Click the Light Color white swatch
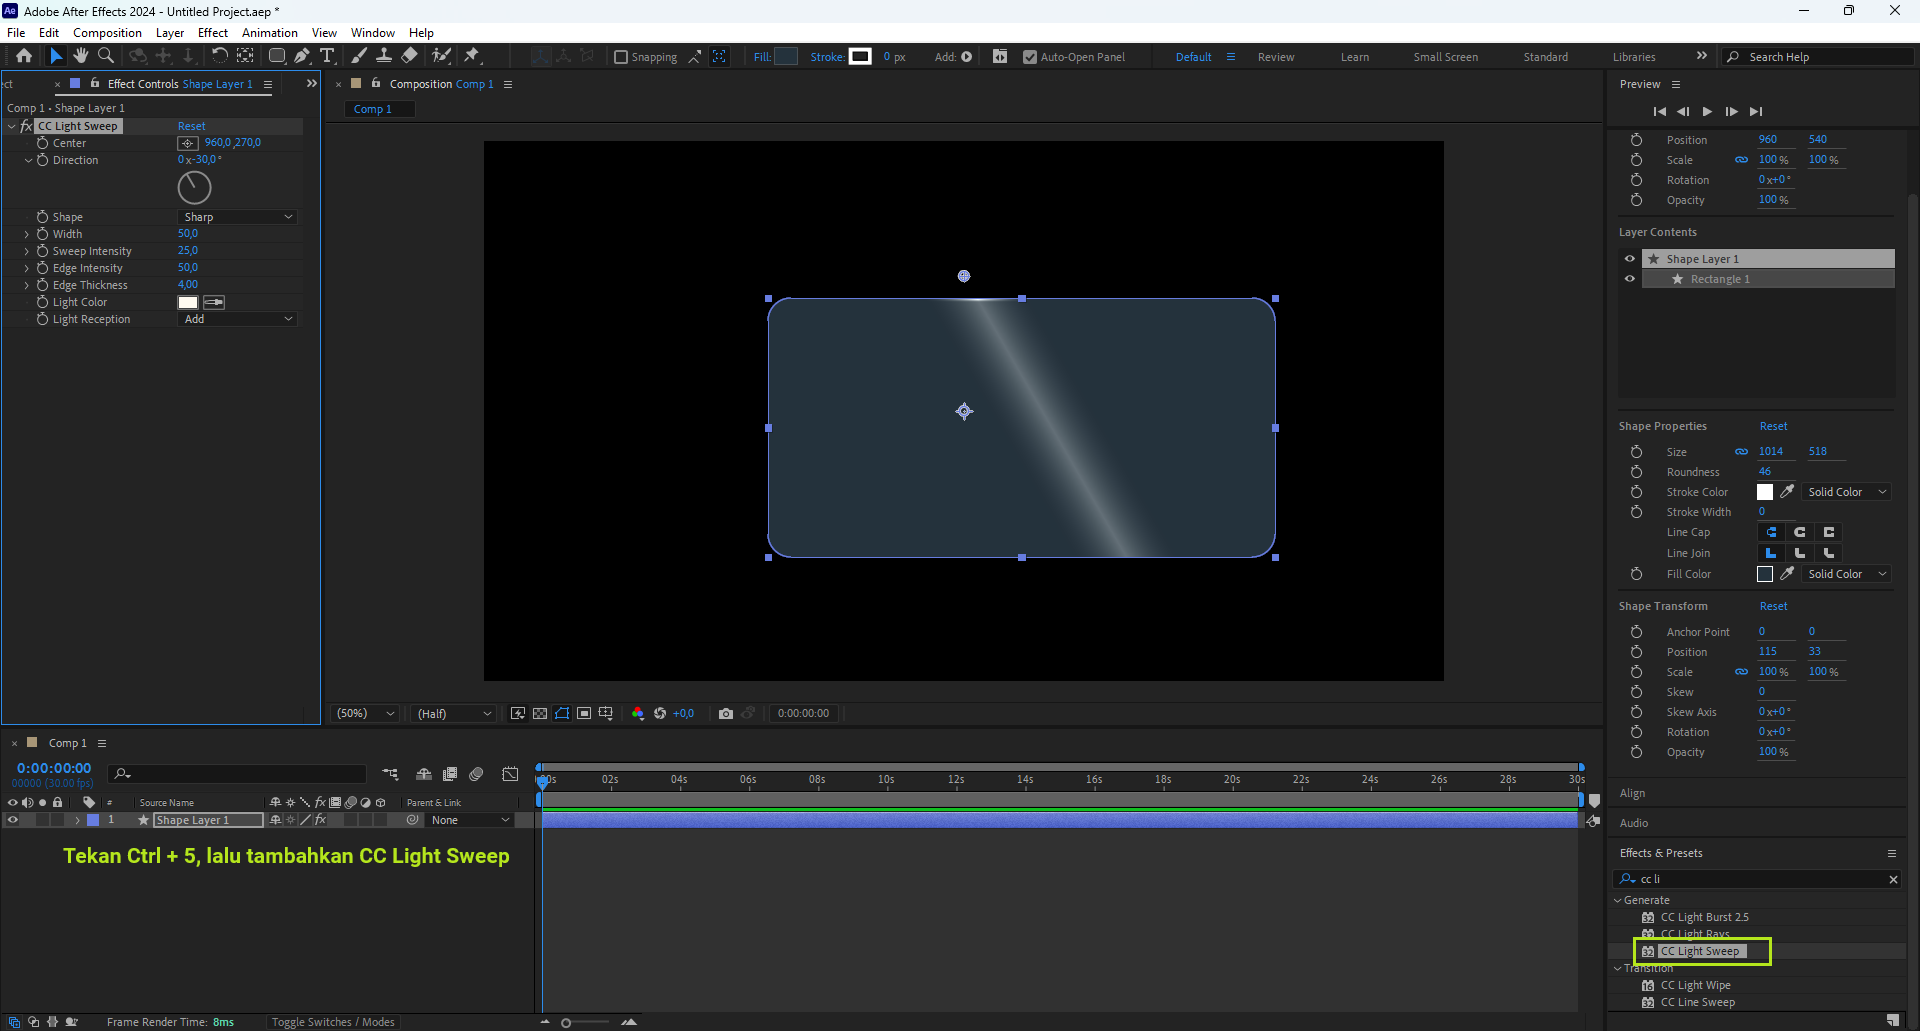Viewport: 1920px width, 1031px height. [x=188, y=302]
